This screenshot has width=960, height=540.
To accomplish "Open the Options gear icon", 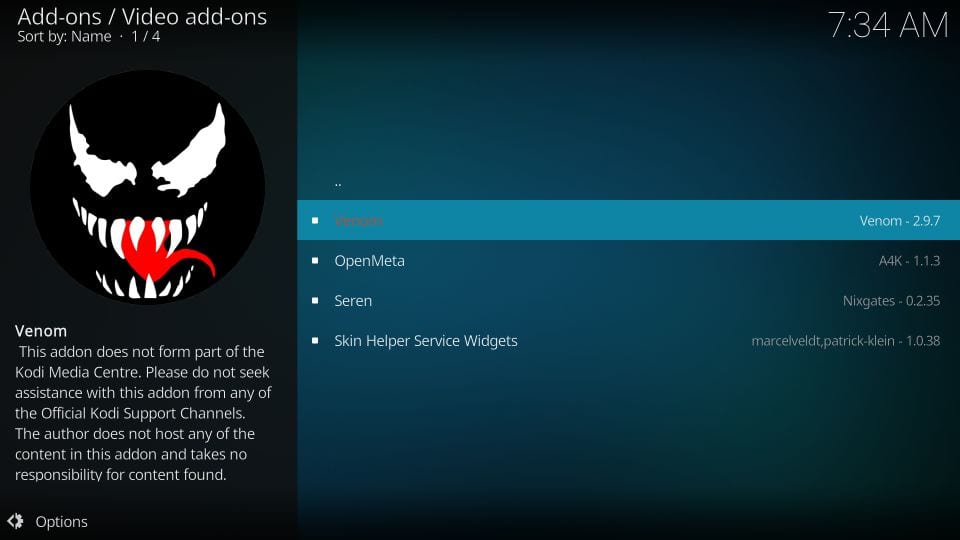I will tap(15, 521).
